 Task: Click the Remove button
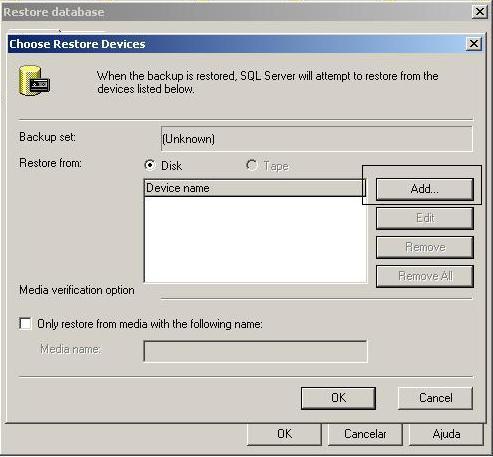coord(425,247)
